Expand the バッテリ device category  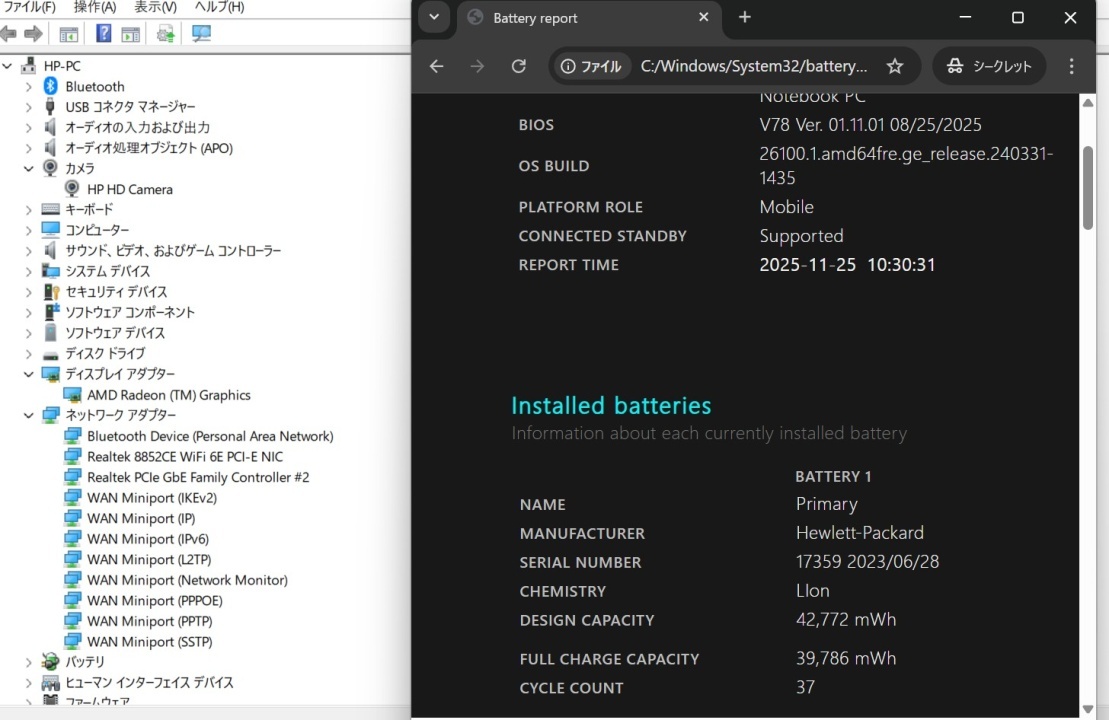pyautogui.click(x=29, y=662)
